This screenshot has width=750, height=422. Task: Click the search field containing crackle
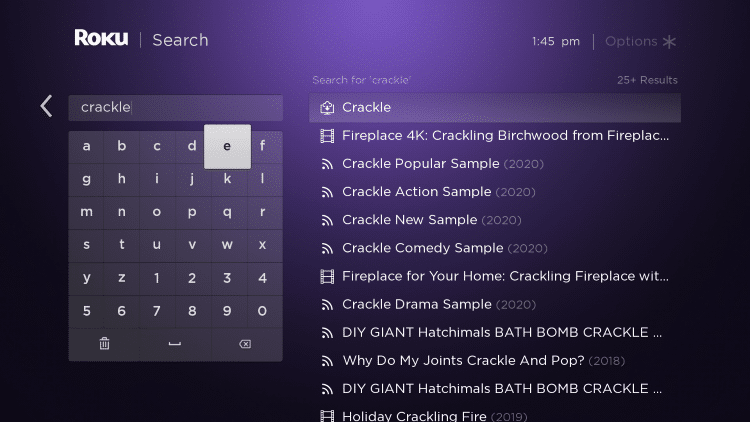pos(176,108)
